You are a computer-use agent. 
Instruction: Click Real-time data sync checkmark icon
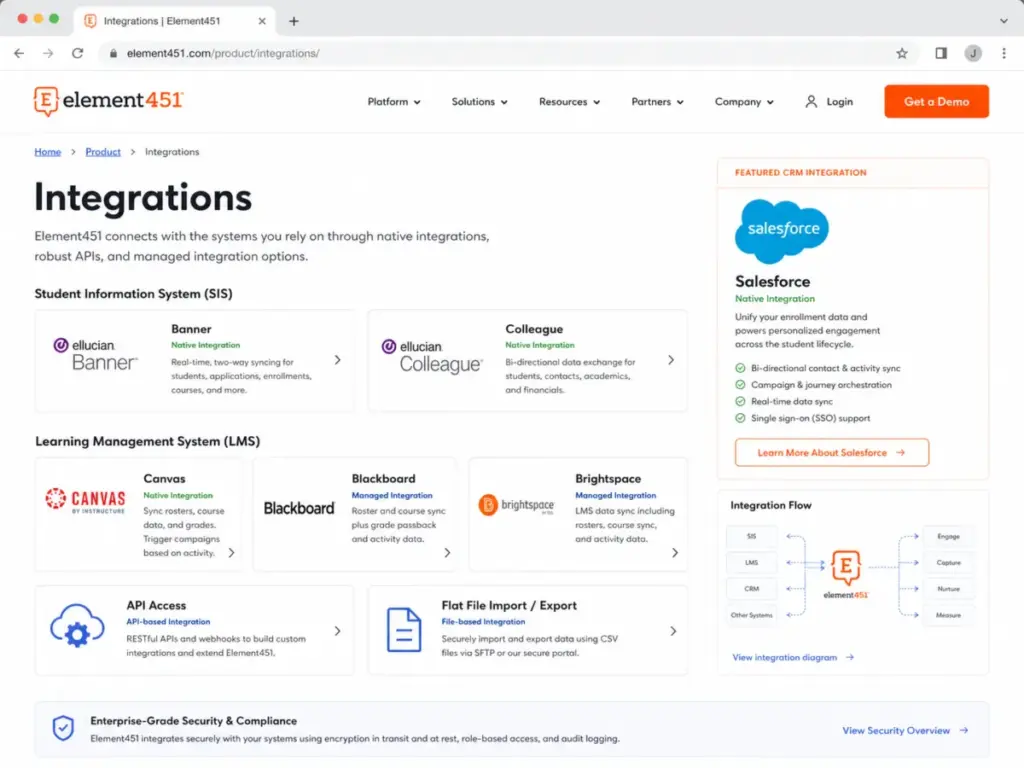[740, 402]
